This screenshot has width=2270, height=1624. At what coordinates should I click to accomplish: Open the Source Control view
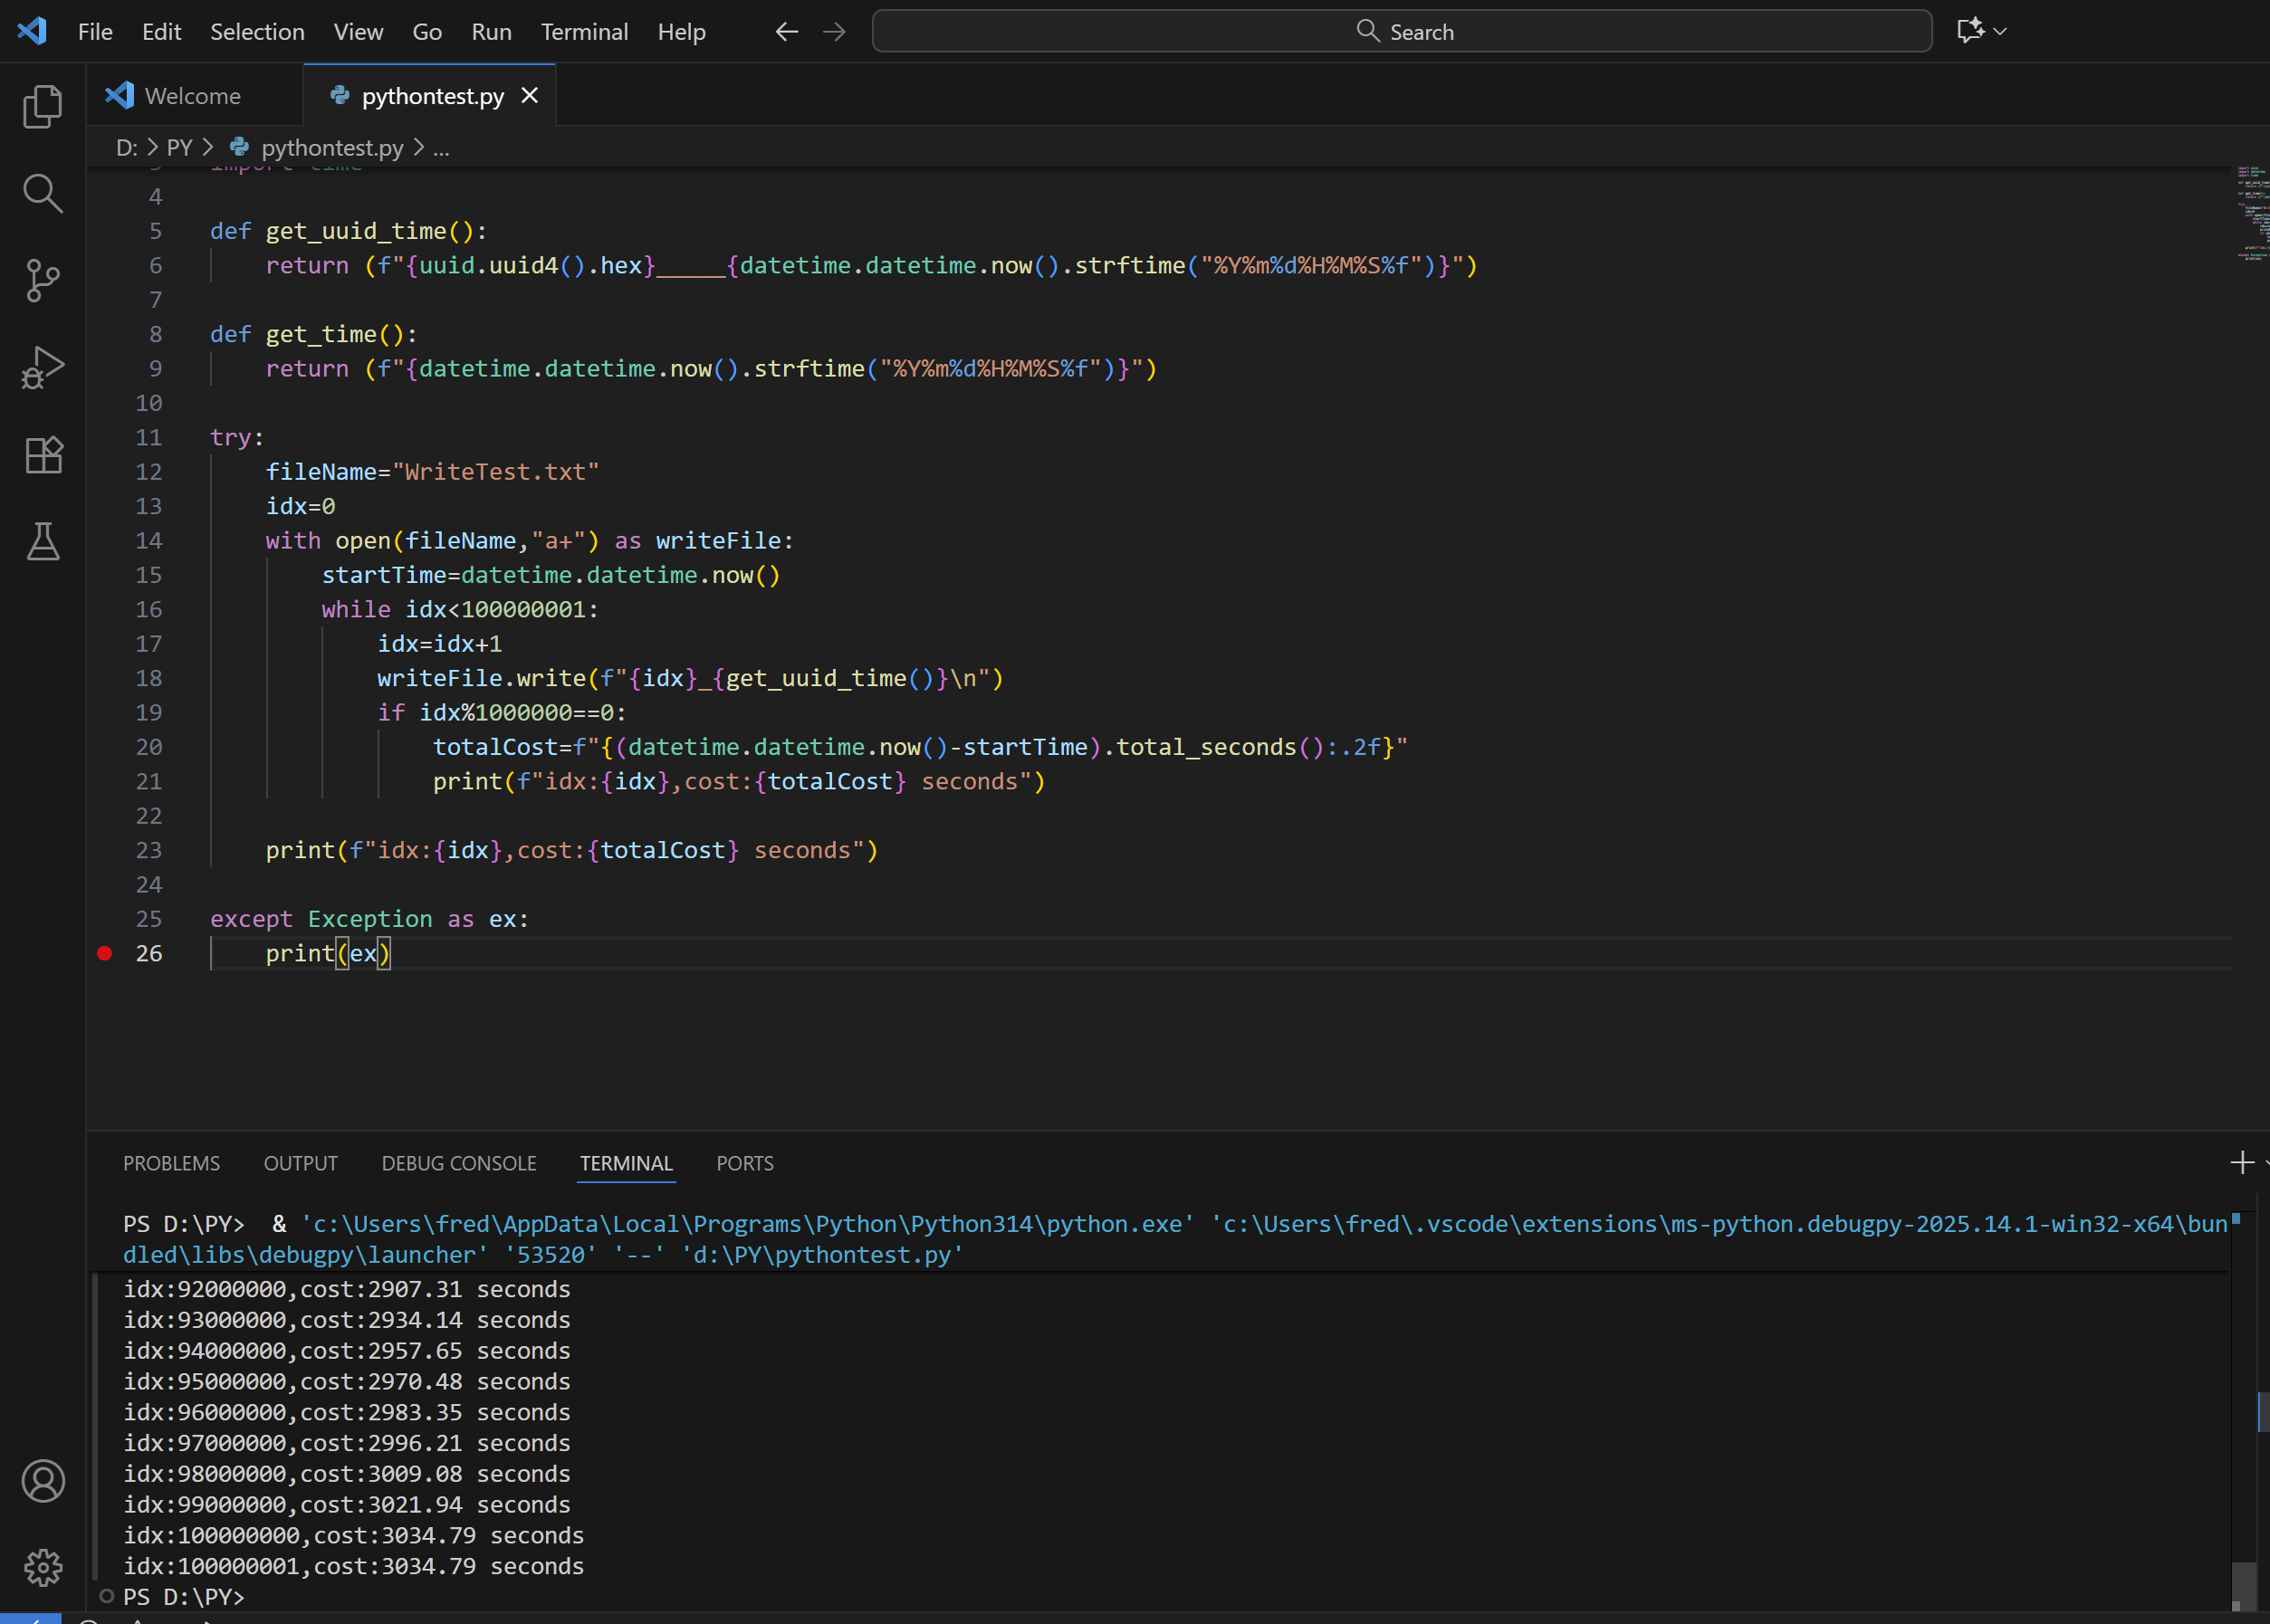tap(42, 281)
